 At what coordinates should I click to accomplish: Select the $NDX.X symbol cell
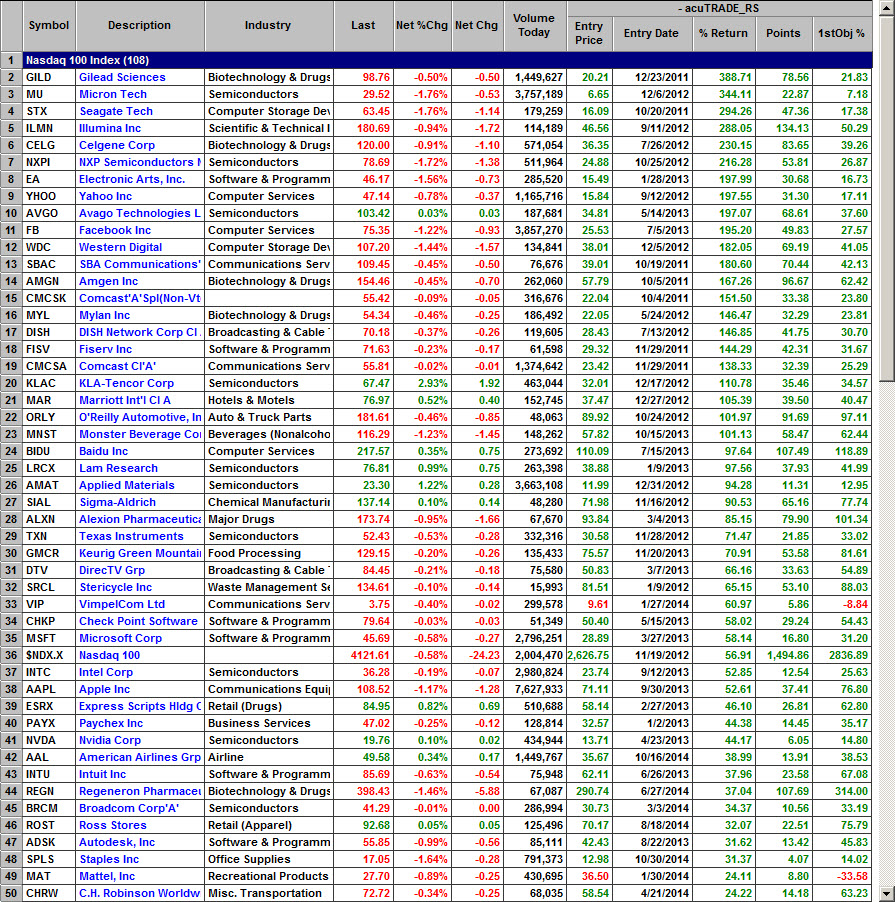(x=49, y=655)
